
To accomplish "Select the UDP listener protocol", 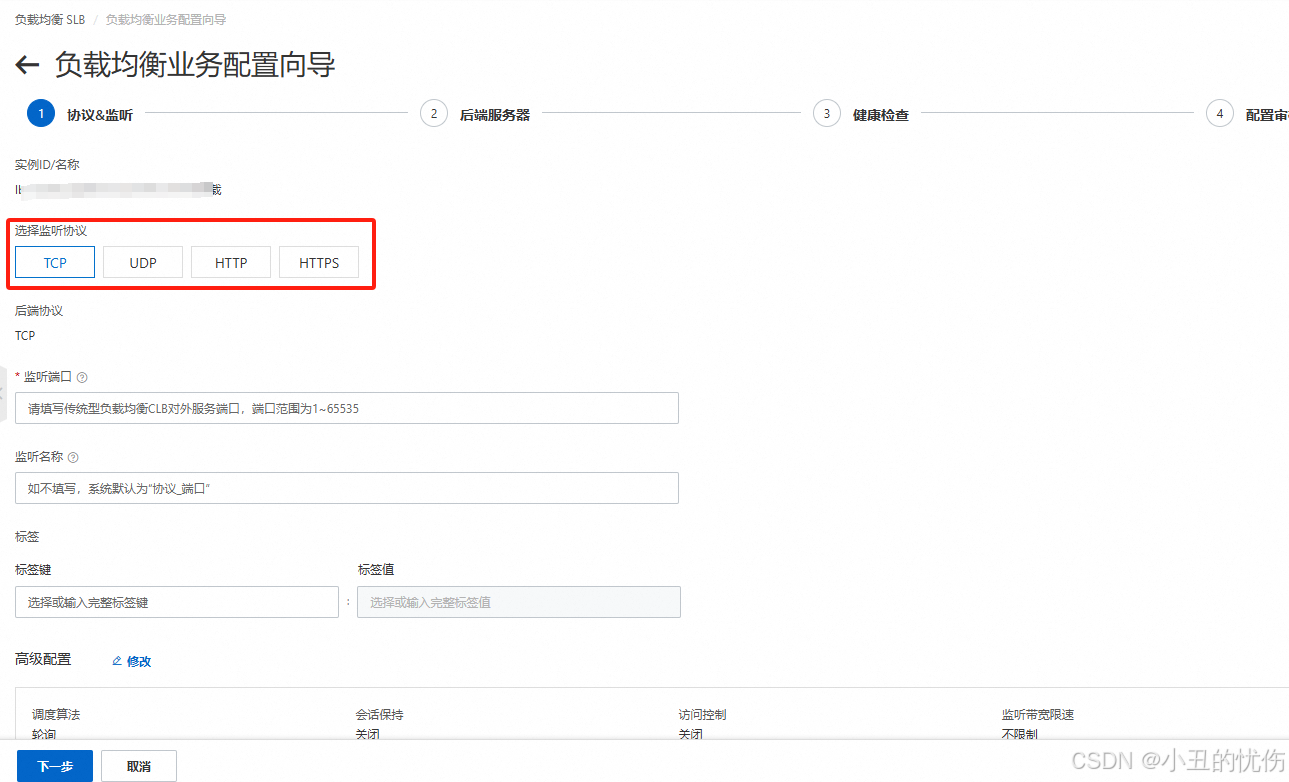I will [143, 263].
